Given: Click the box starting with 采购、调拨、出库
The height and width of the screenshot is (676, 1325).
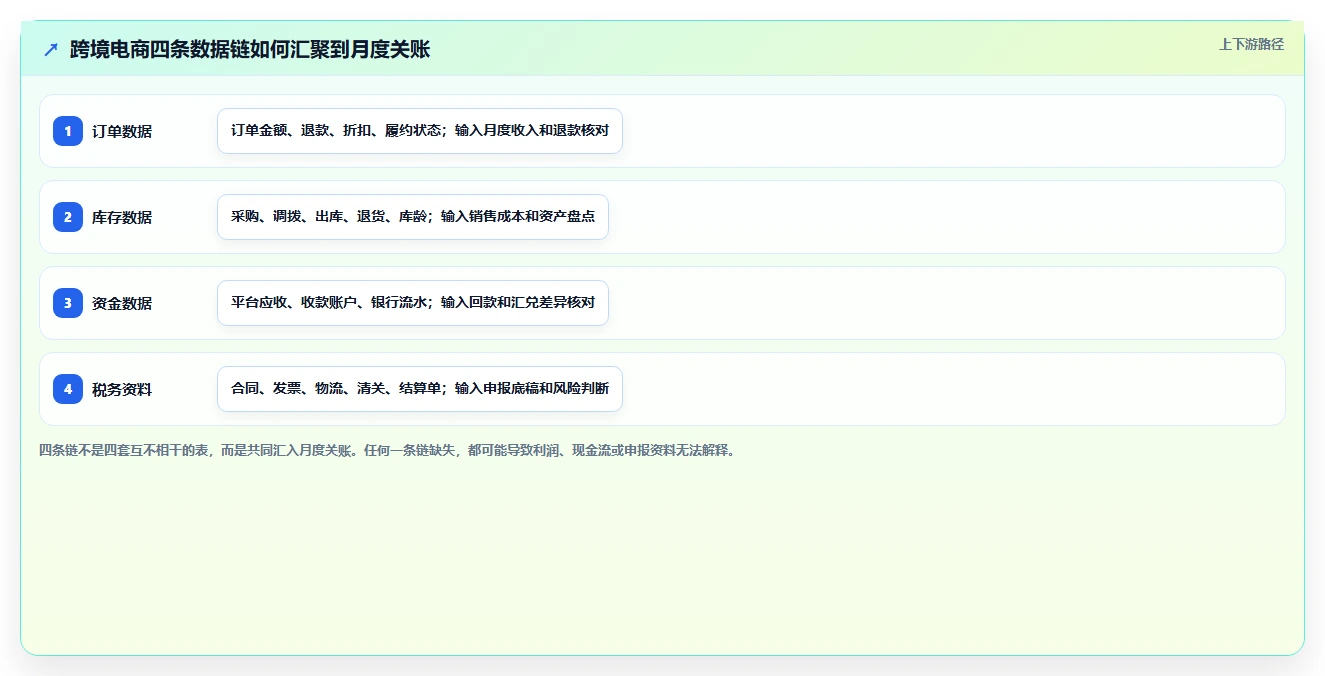Looking at the screenshot, I should click(x=413, y=217).
